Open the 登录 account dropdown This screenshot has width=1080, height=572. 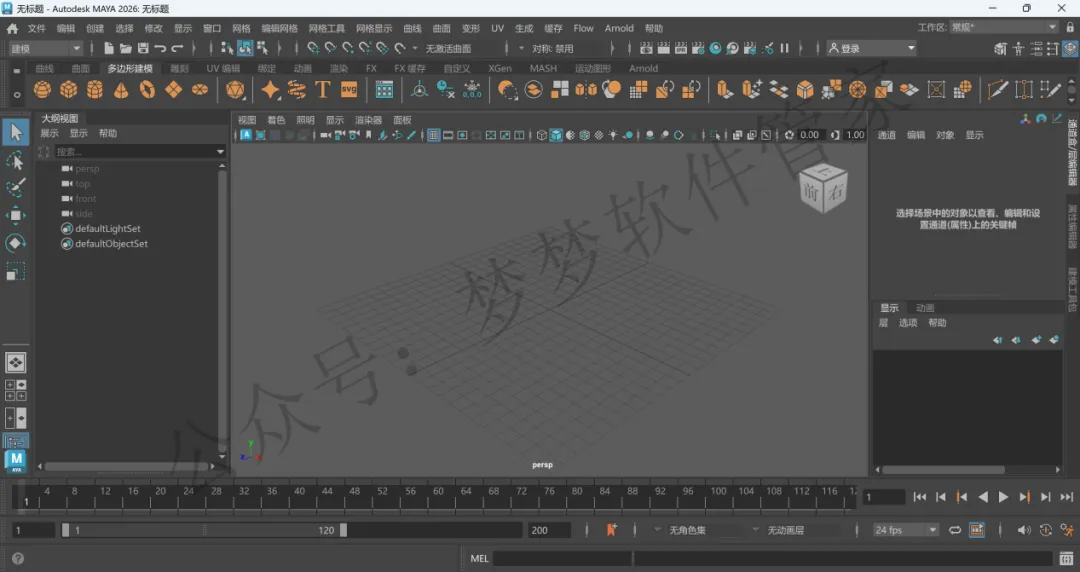coord(872,48)
